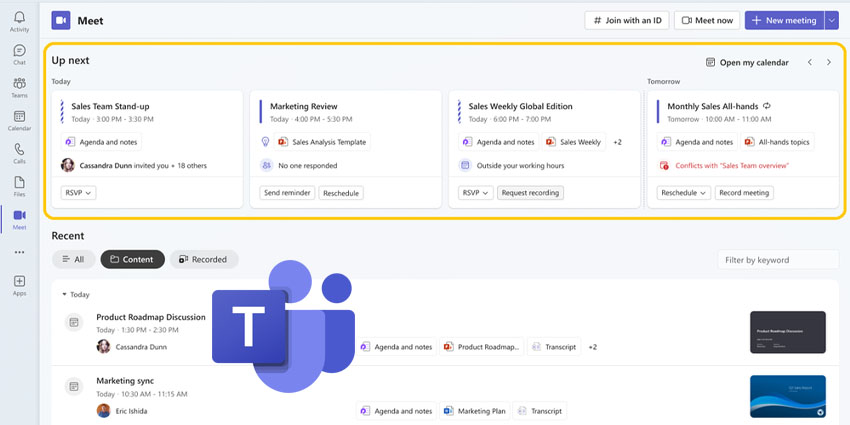This screenshot has width=850, height=425.
Task: Open Agenda and notes for Sales Weekly Global Edition
Action: [499, 142]
